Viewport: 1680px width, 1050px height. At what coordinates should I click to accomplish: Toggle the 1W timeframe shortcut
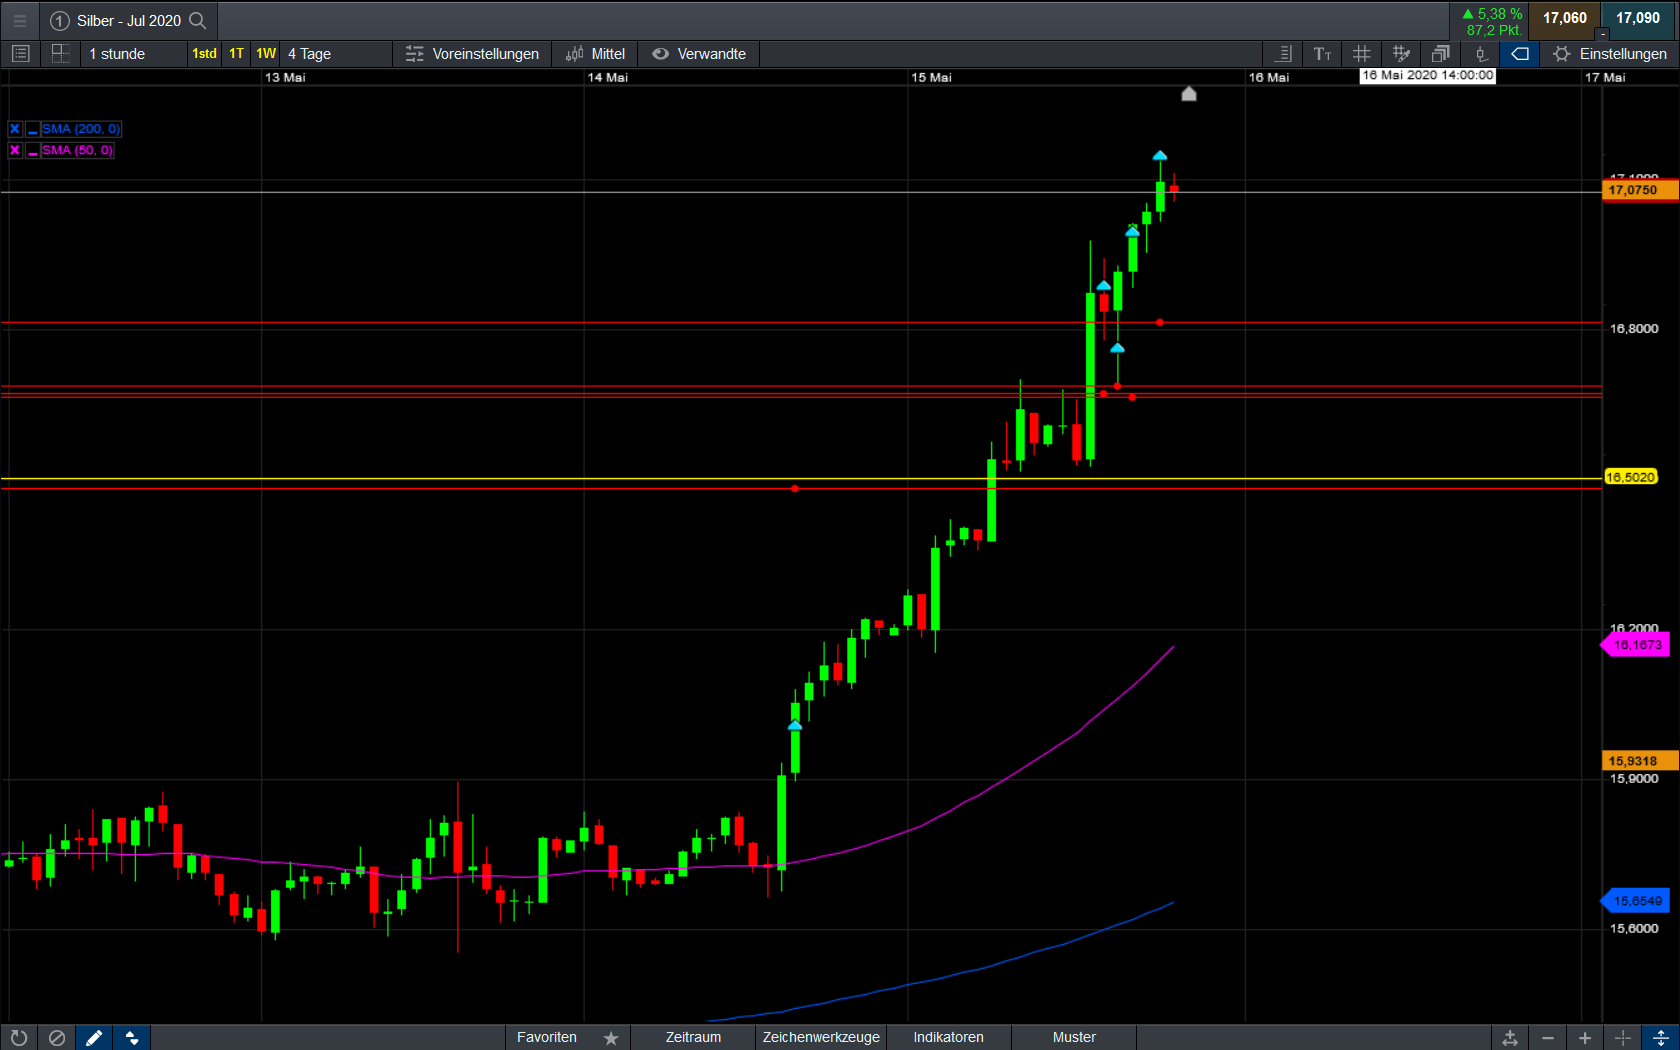pos(266,54)
